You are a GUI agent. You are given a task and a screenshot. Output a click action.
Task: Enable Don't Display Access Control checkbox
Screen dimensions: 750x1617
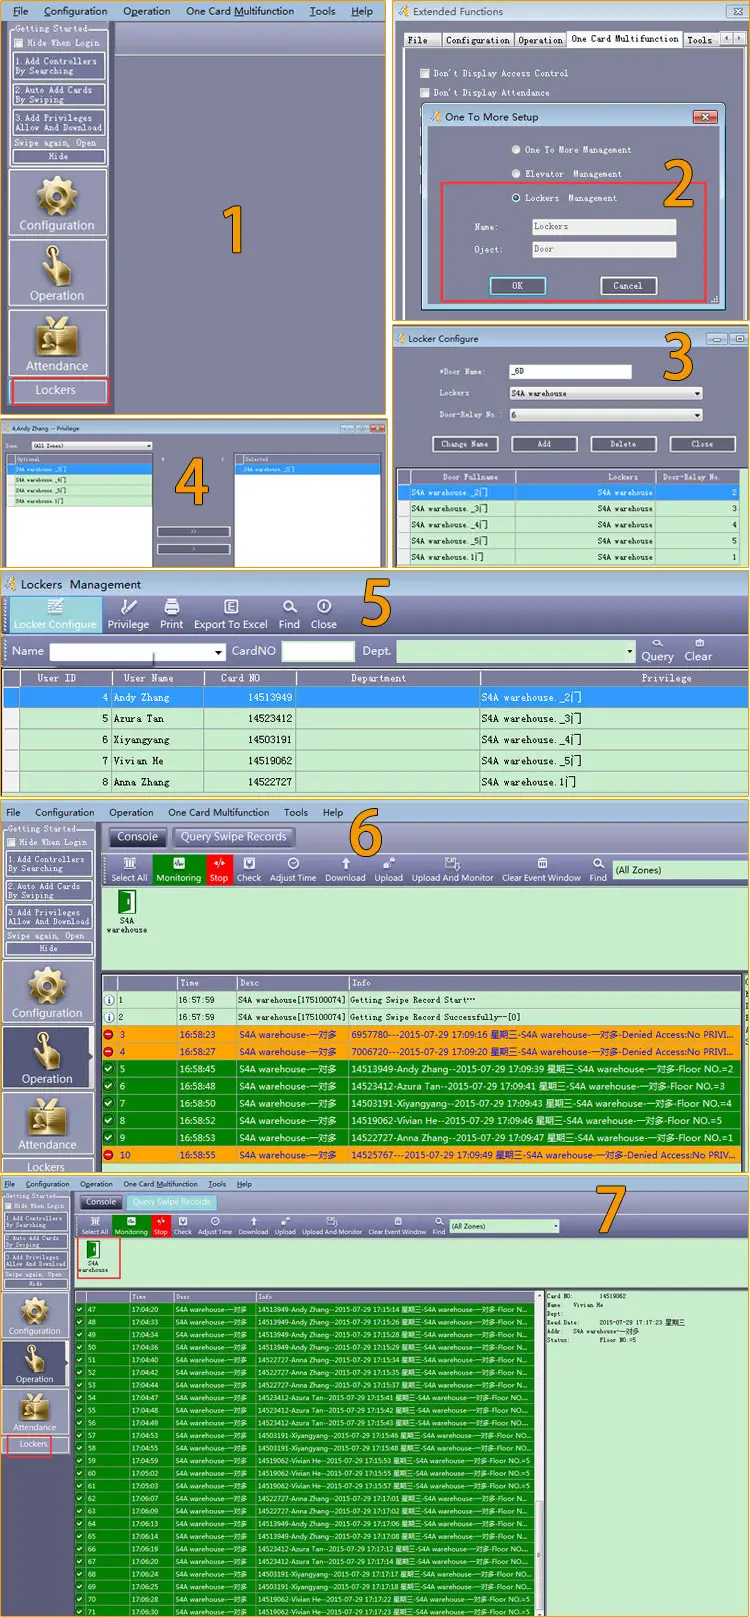426,73
